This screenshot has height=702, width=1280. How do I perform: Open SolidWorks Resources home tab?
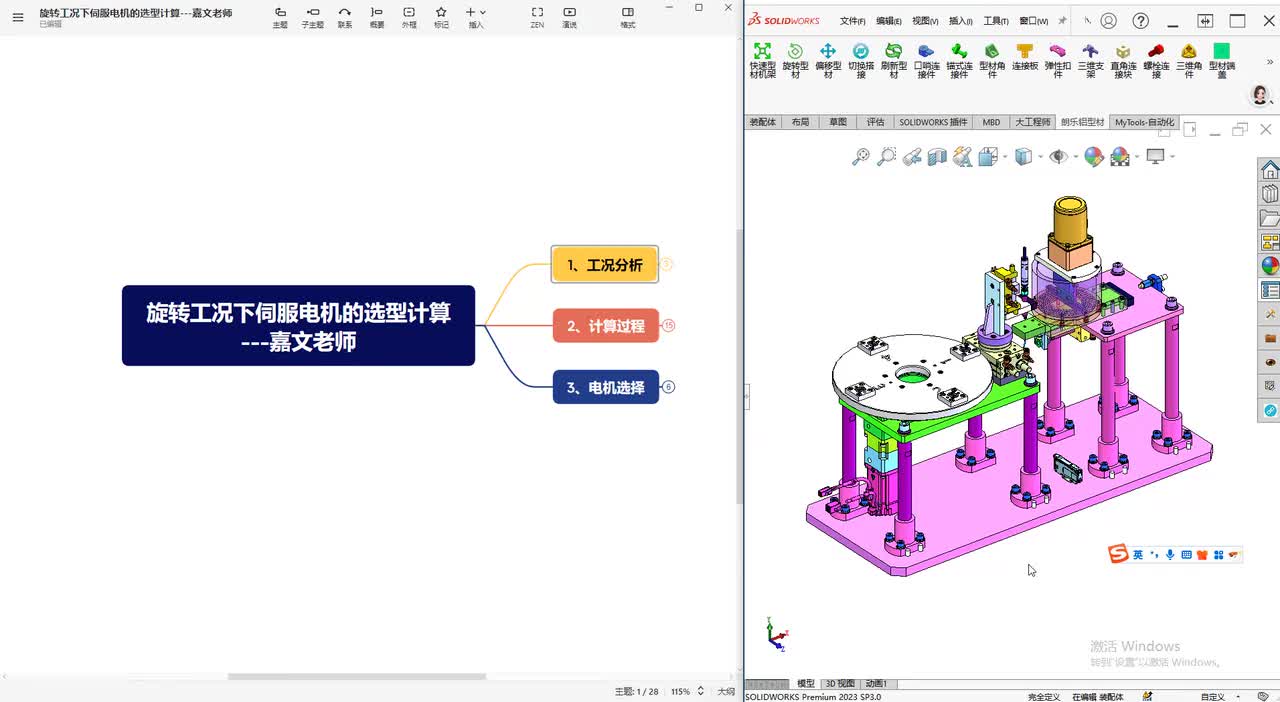(x=1269, y=169)
